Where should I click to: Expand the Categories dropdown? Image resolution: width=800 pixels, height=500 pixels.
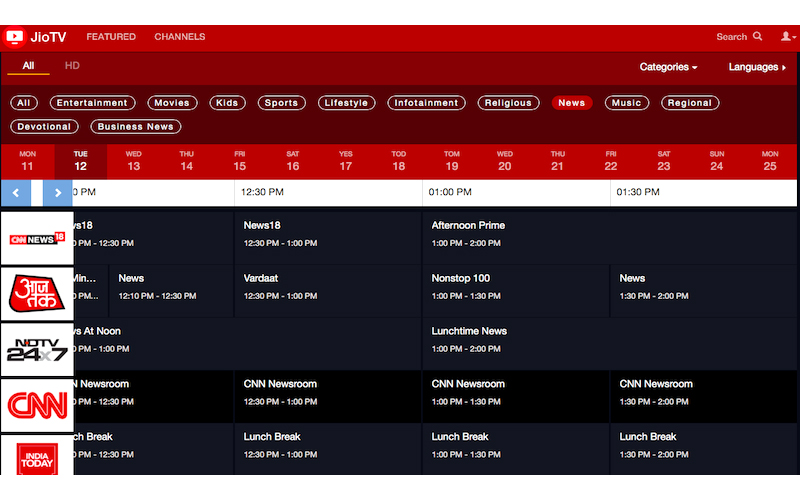pos(668,67)
